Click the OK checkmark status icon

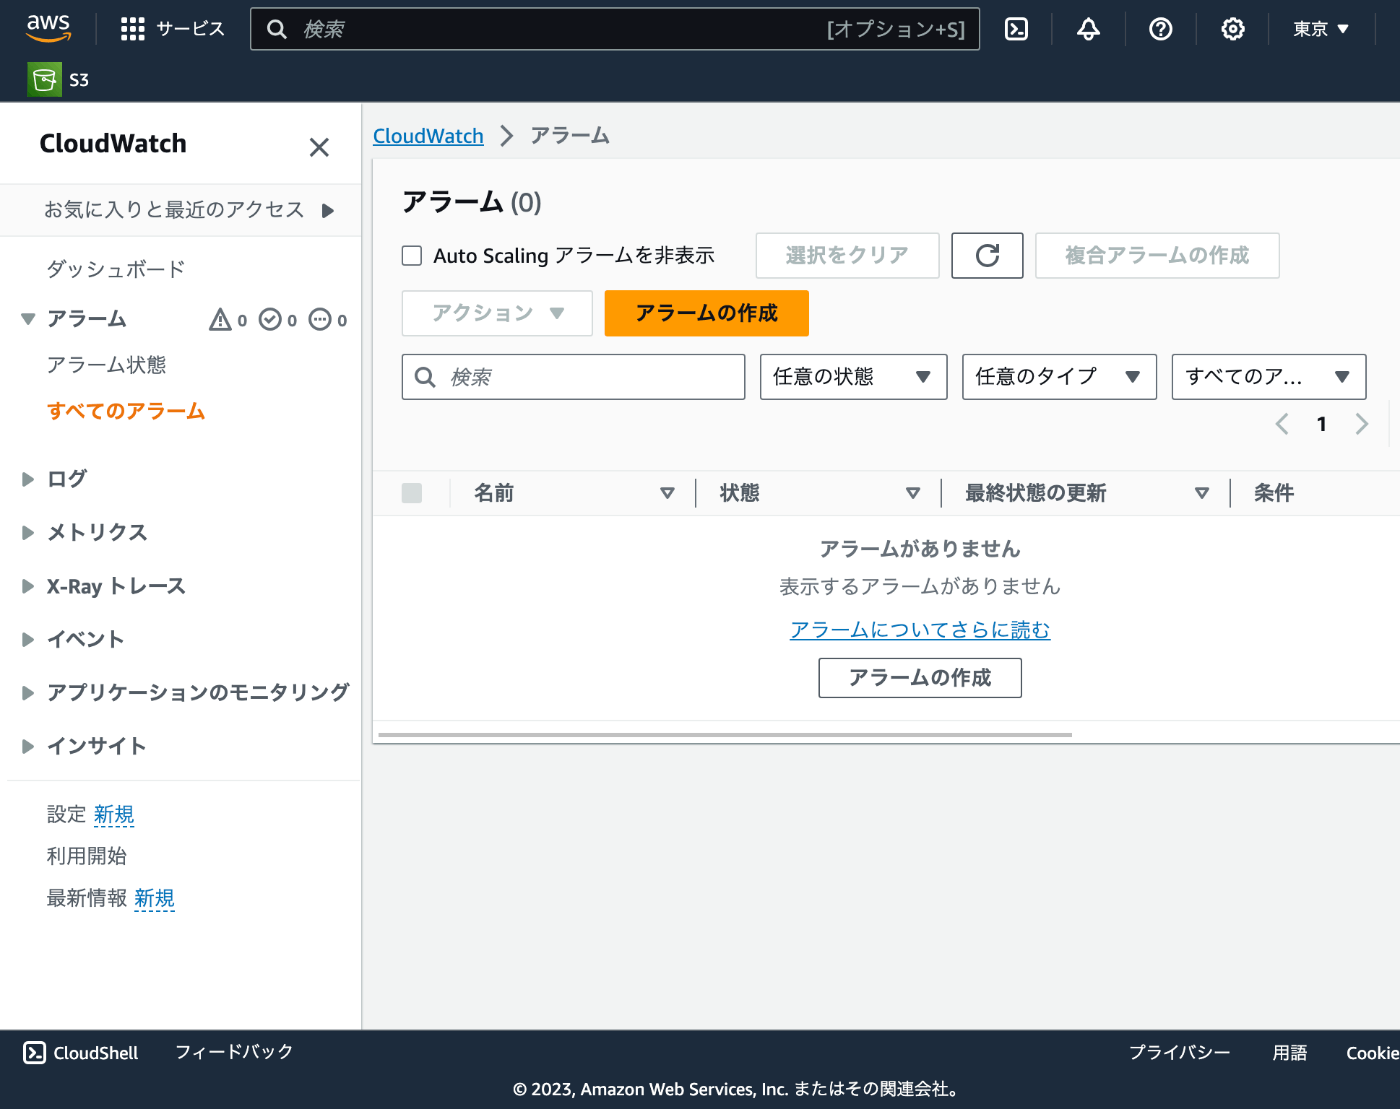270,320
